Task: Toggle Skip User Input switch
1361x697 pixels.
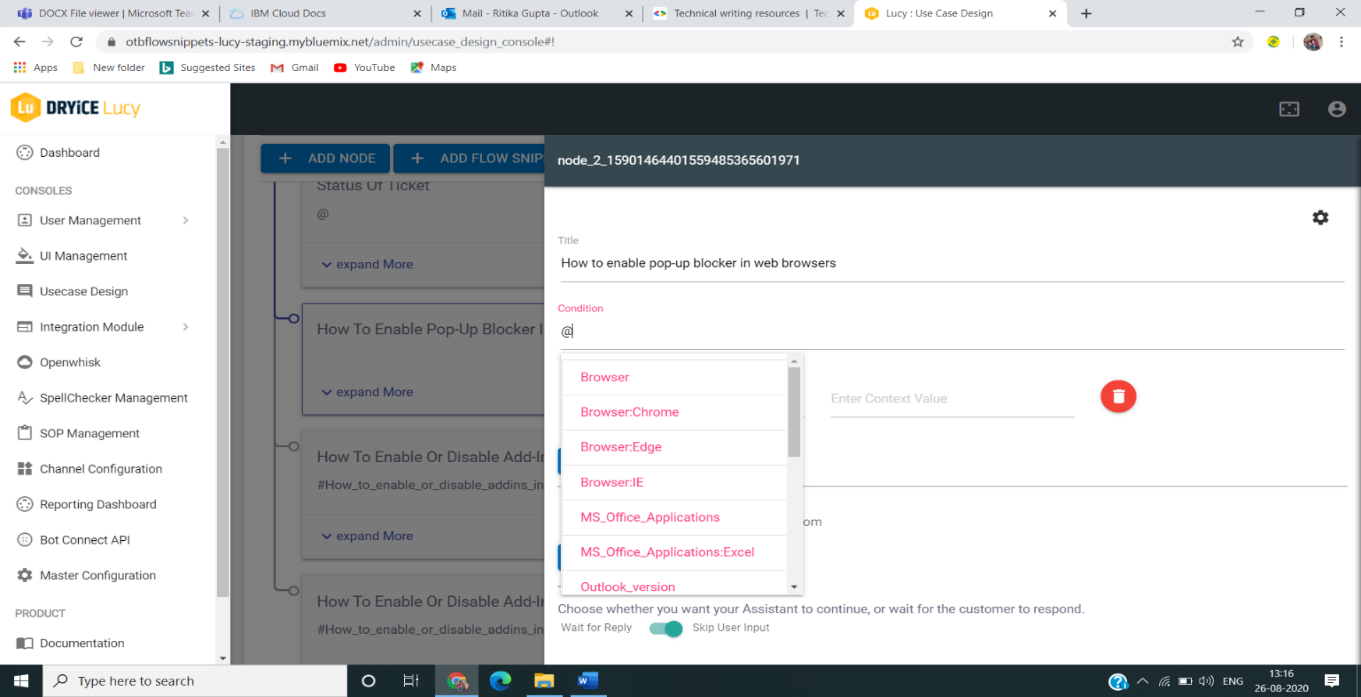Action: point(667,629)
